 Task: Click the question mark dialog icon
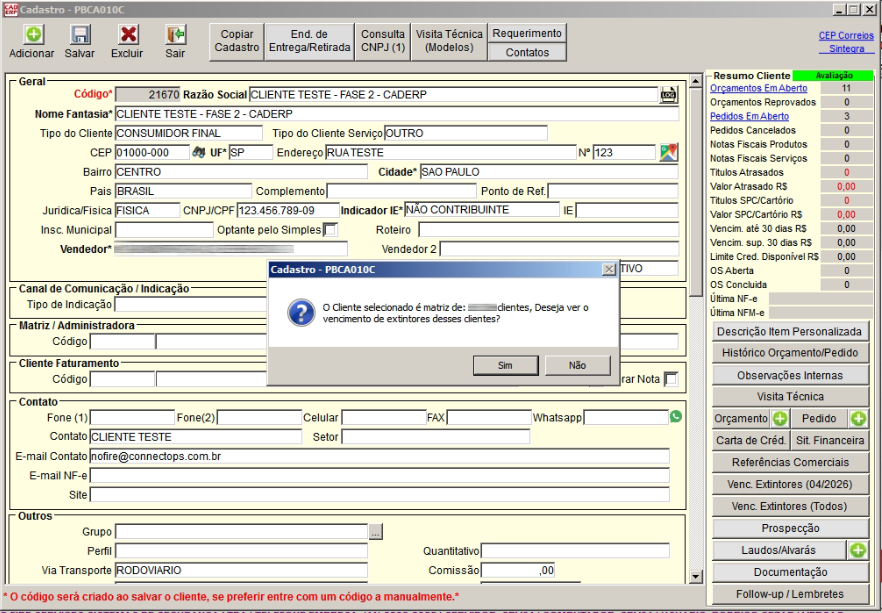click(x=301, y=313)
